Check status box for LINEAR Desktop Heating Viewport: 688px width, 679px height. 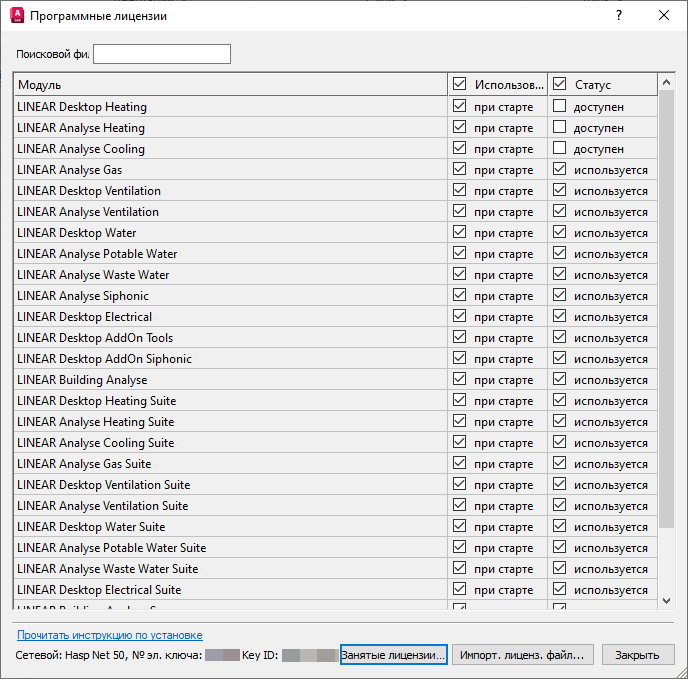point(559,106)
